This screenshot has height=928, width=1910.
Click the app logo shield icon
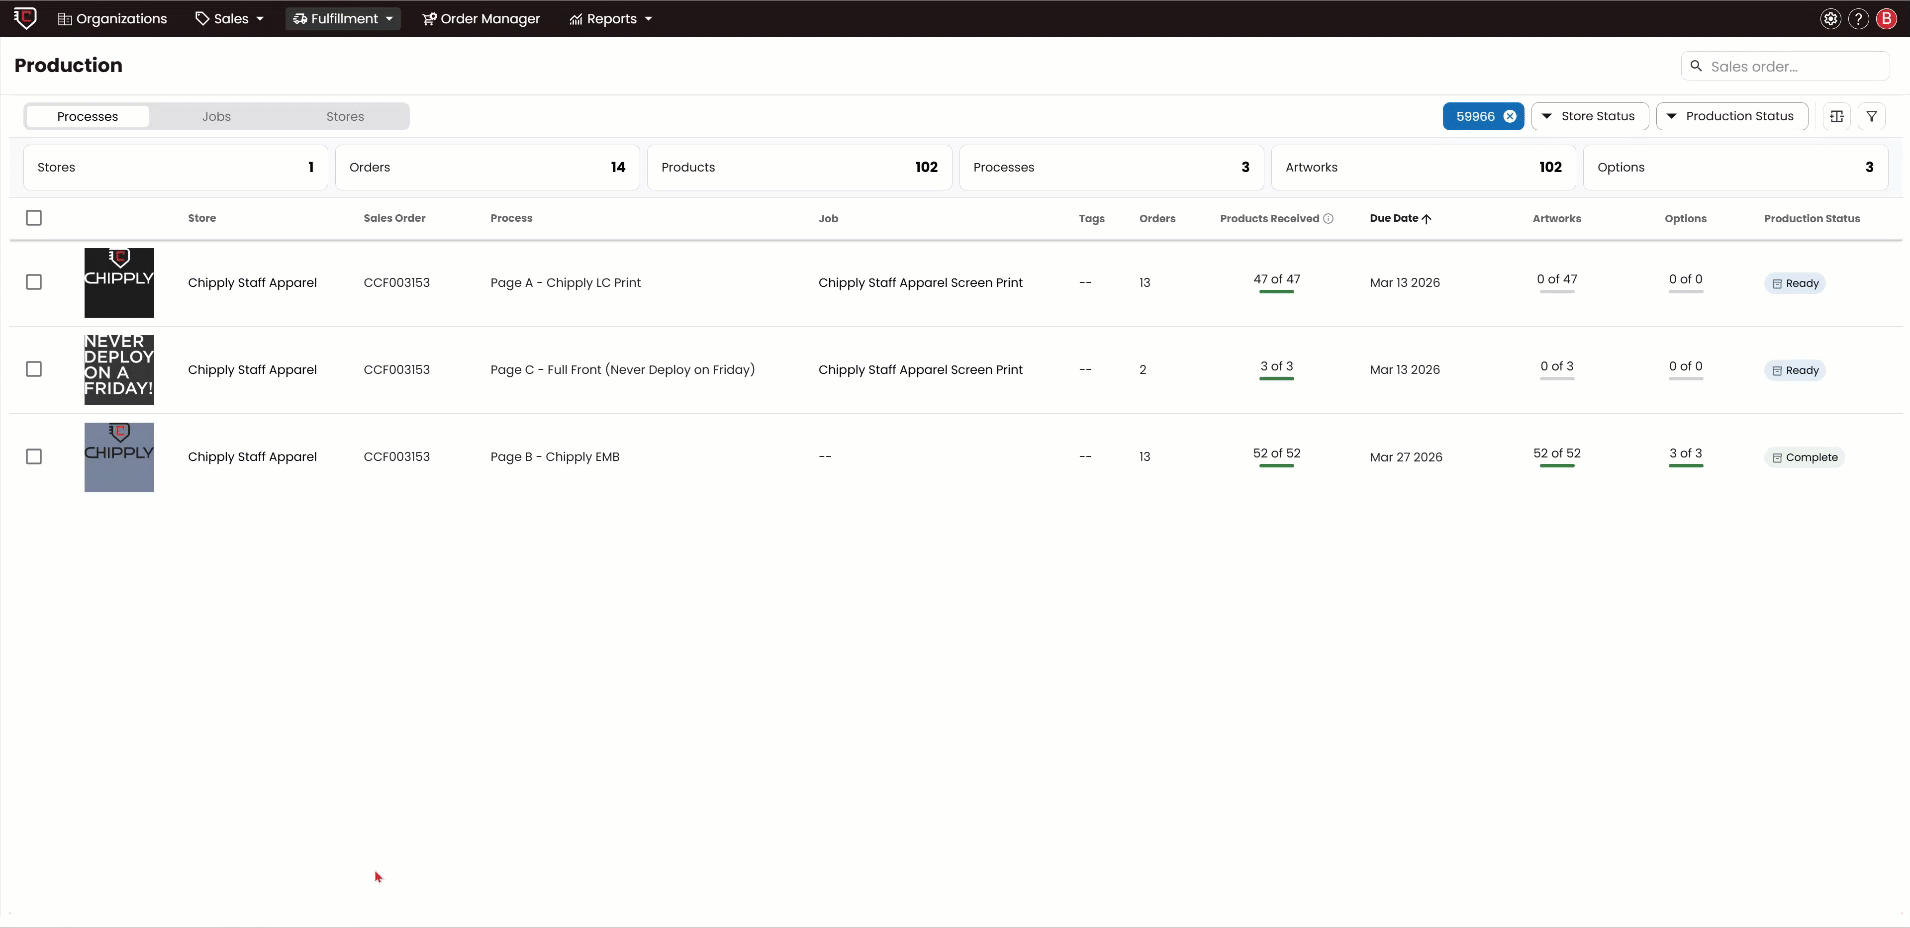coord(25,18)
